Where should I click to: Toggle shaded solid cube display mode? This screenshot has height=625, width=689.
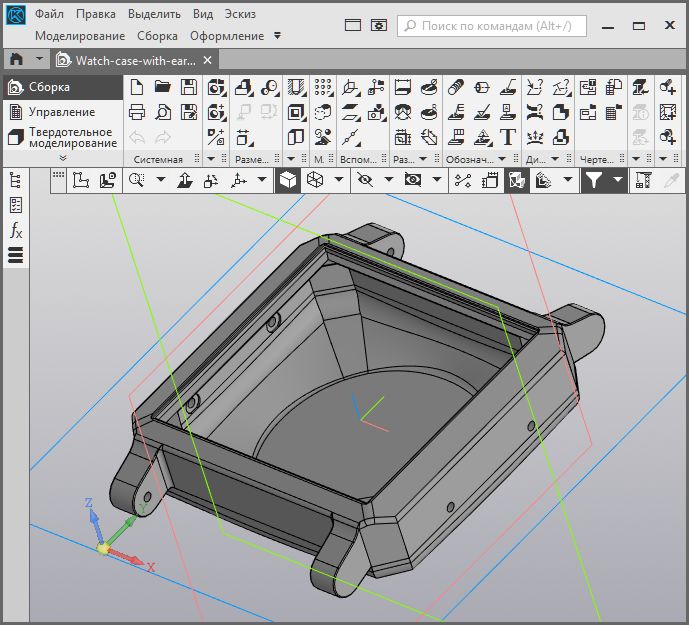tap(288, 180)
